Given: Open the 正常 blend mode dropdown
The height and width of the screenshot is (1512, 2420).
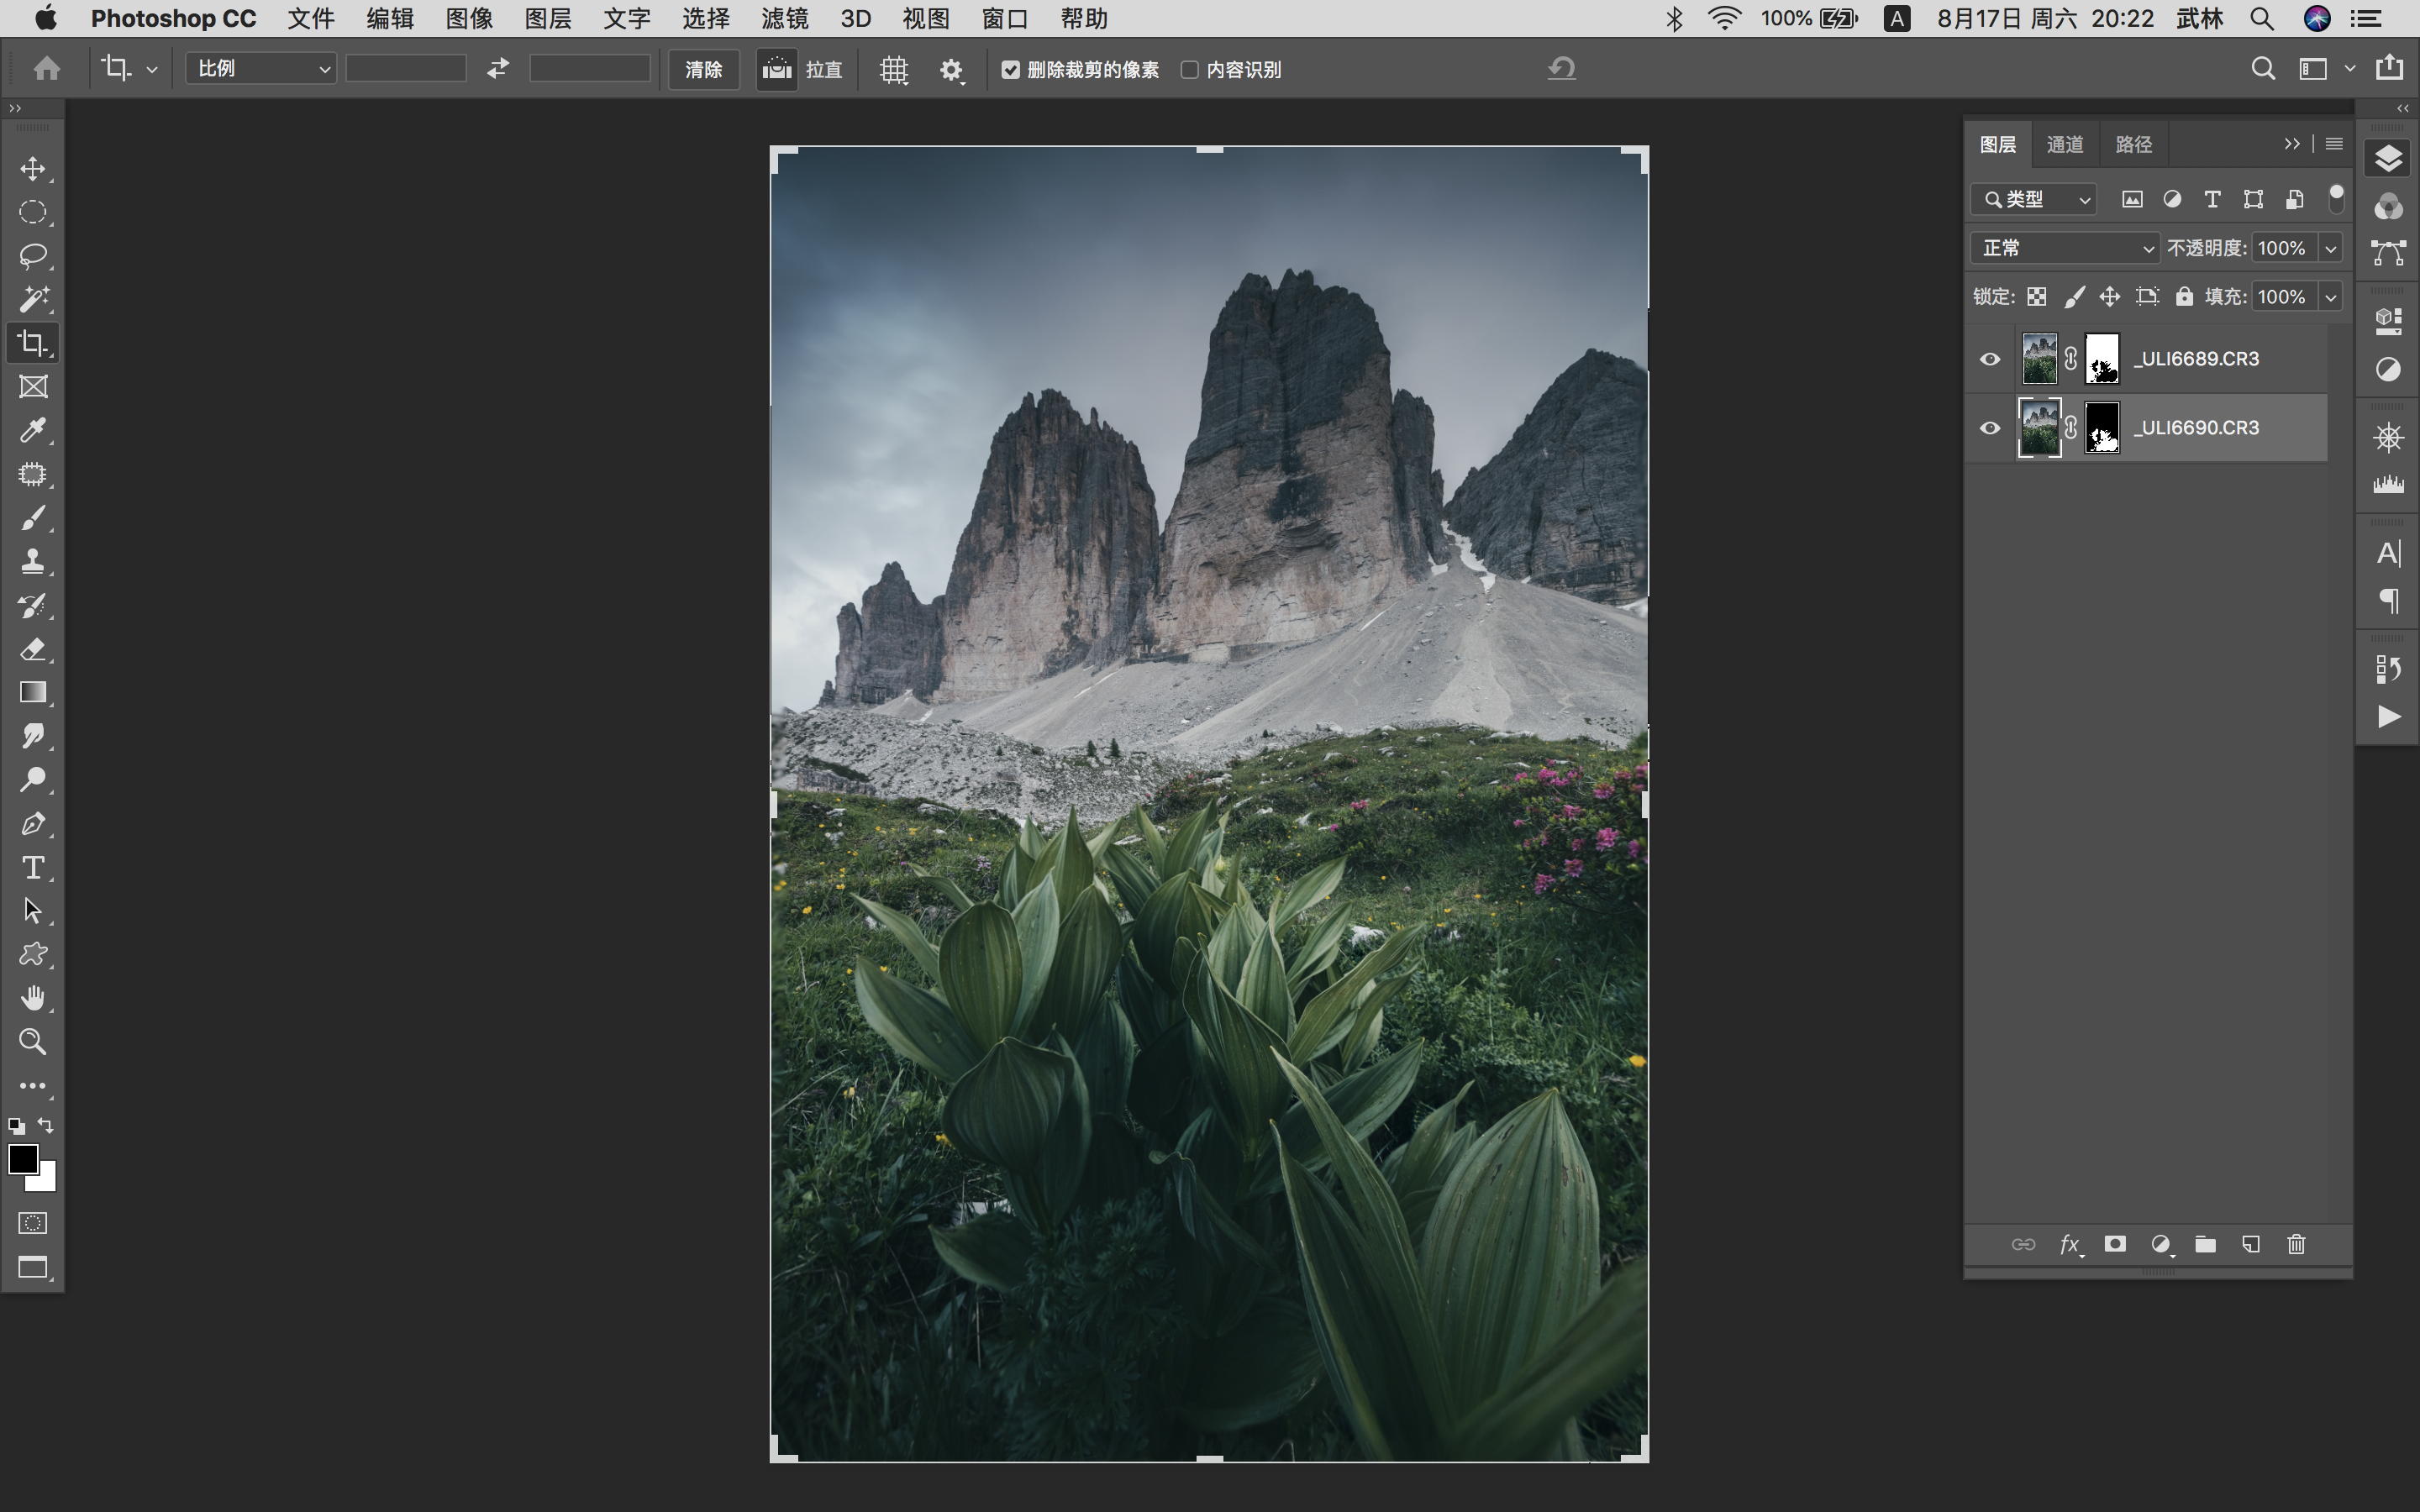Looking at the screenshot, I should [x=2065, y=248].
